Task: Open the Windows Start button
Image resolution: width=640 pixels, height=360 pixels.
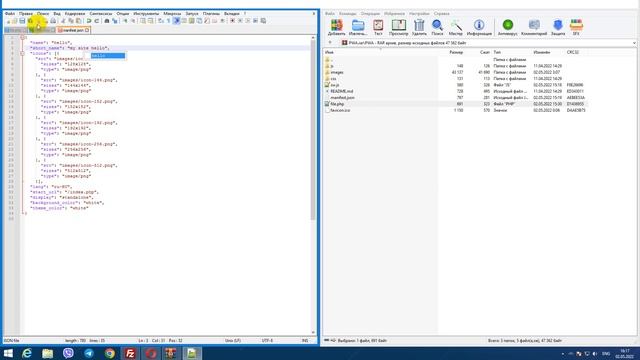Action: pyautogui.click(x=8, y=353)
